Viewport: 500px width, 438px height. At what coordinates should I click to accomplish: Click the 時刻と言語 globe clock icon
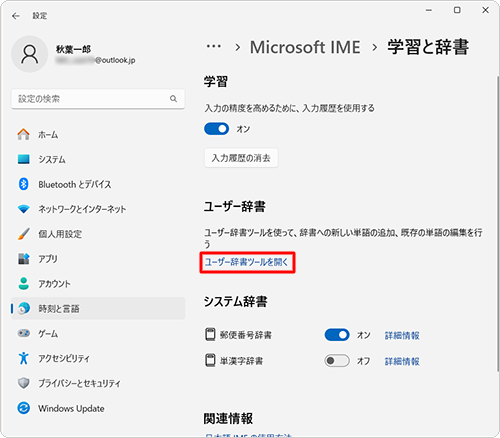click(x=24, y=308)
